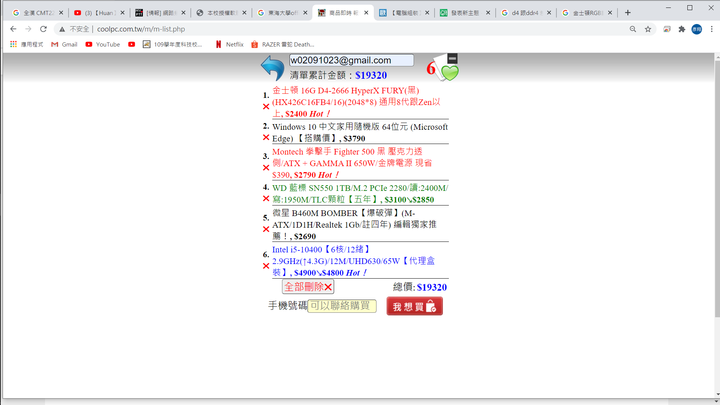This screenshot has height=405, width=720.
Task: Remove item 4 WD SN550 1TB SSD
Action: pyautogui.click(x=266, y=198)
